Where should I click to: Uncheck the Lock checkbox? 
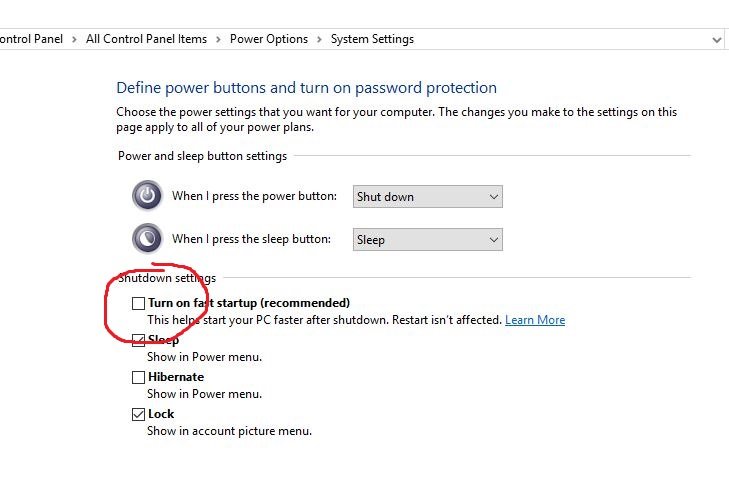[x=138, y=414]
